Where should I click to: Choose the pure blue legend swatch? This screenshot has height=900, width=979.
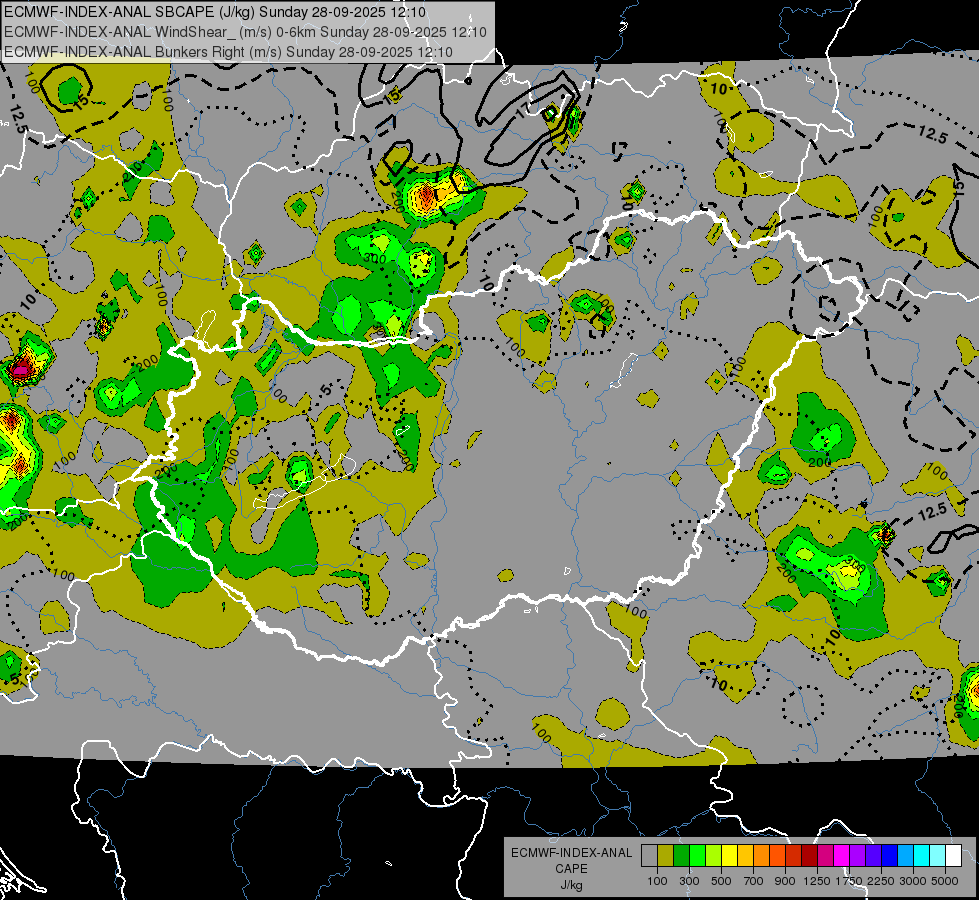[x=890, y=856]
